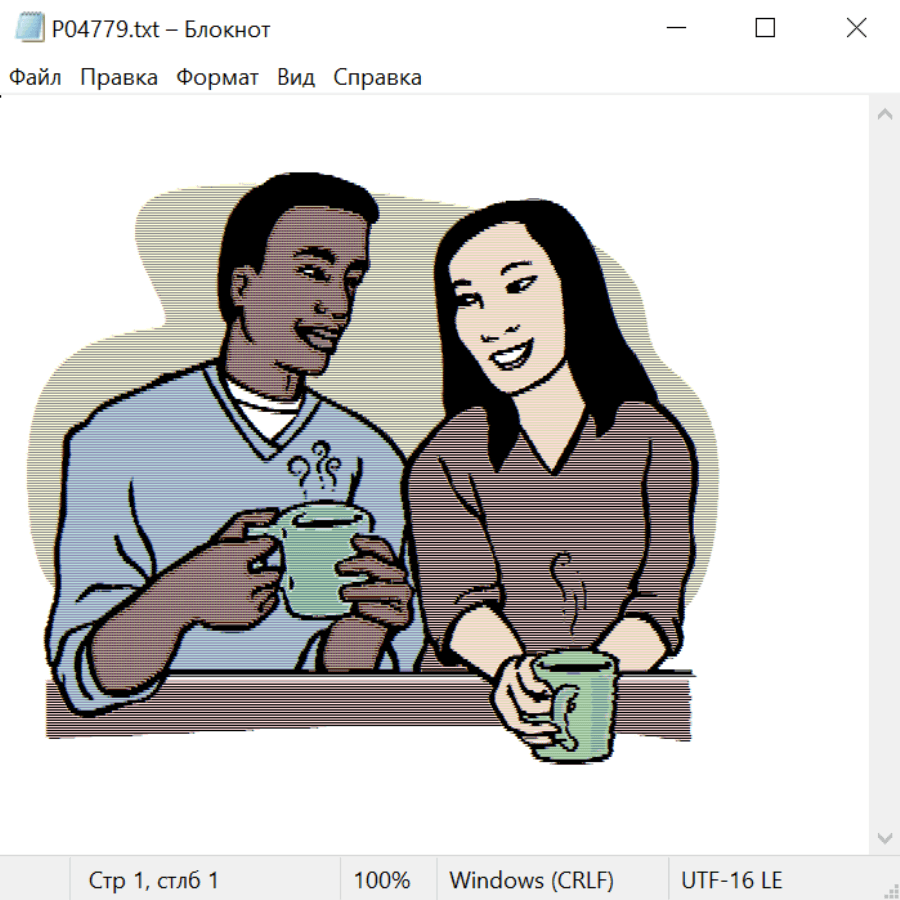Open the Формат menu
Image resolution: width=900 pixels, height=900 pixels.
(x=217, y=78)
